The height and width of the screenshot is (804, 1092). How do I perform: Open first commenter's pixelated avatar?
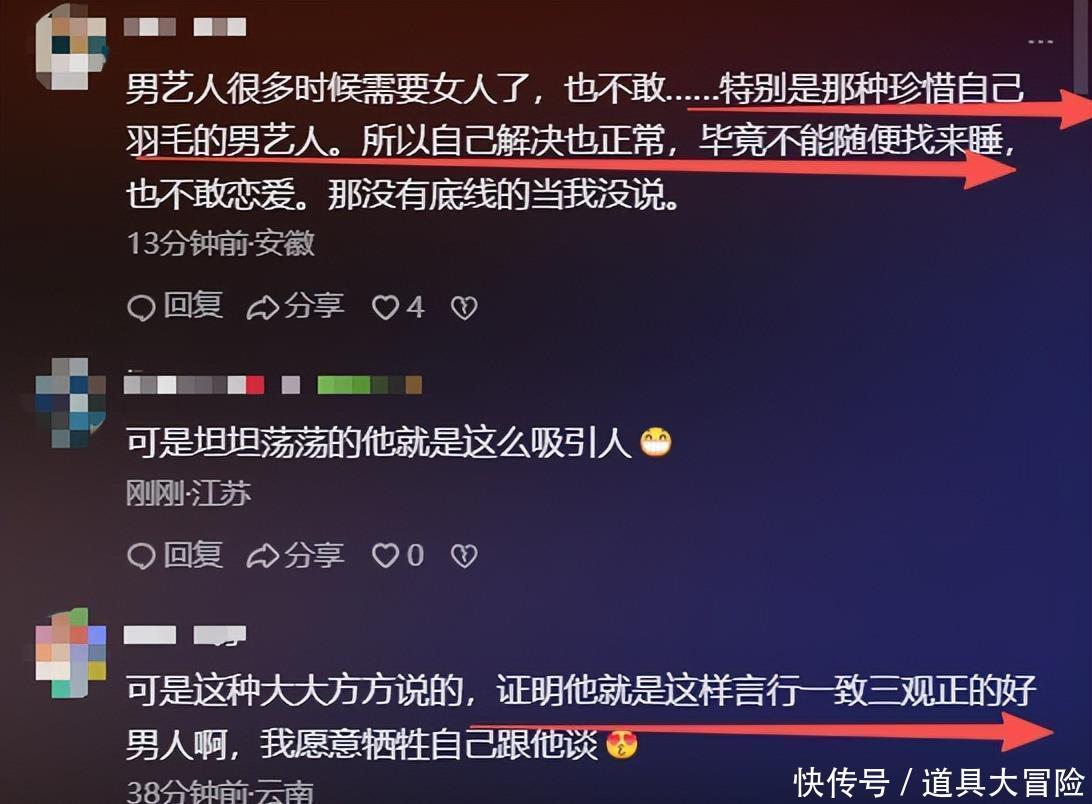(72, 49)
